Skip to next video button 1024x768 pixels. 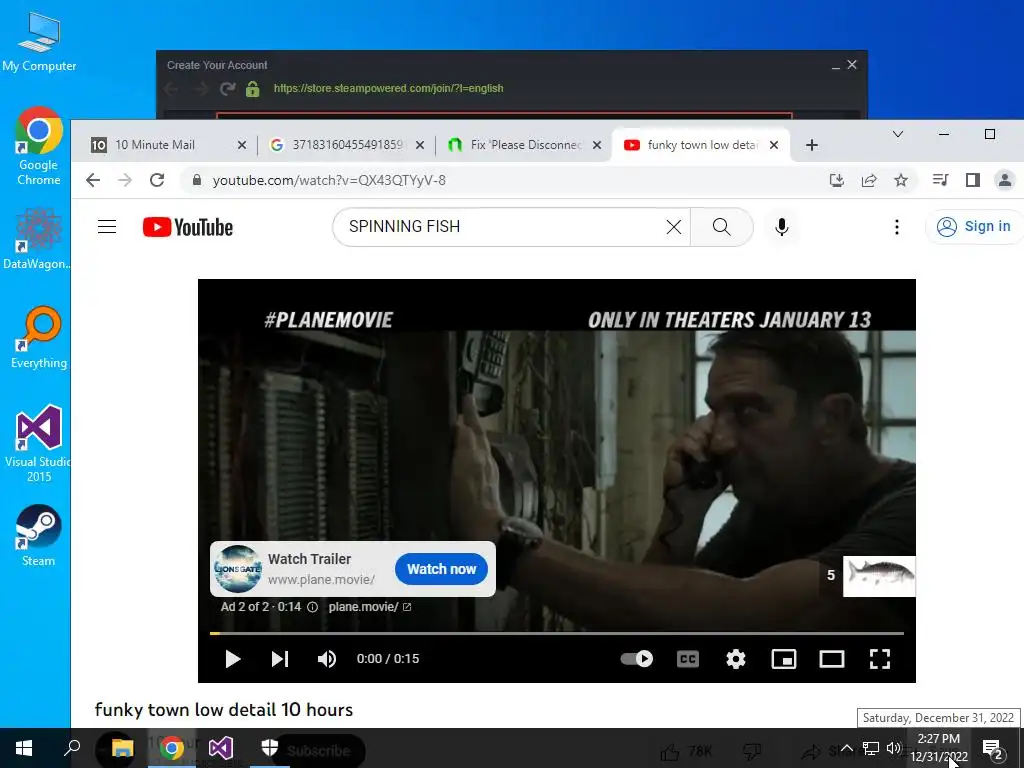click(280, 659)
